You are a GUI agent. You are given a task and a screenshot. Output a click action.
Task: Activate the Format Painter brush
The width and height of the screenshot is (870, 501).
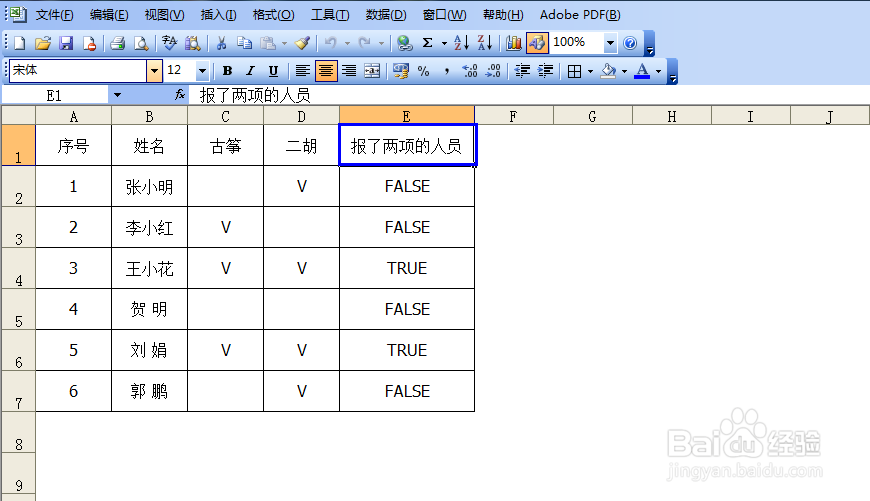(x=302, y=43)
